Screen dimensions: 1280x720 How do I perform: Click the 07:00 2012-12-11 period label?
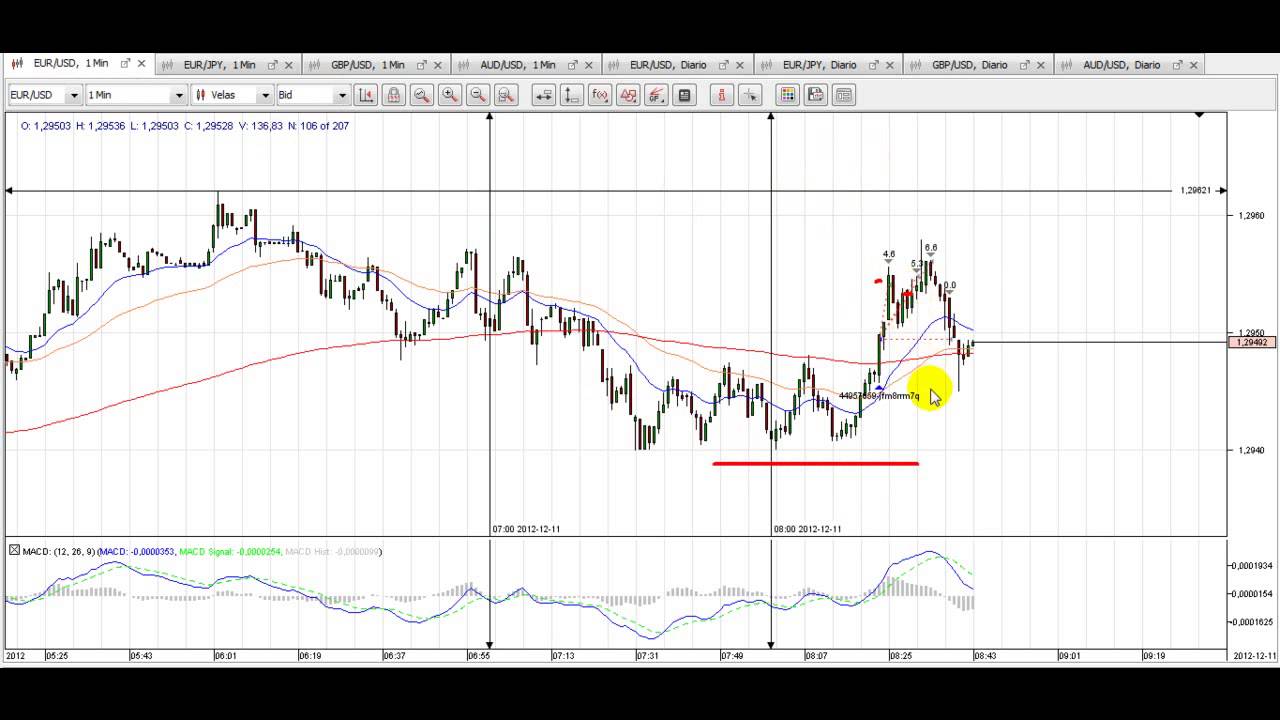(527, 529)
